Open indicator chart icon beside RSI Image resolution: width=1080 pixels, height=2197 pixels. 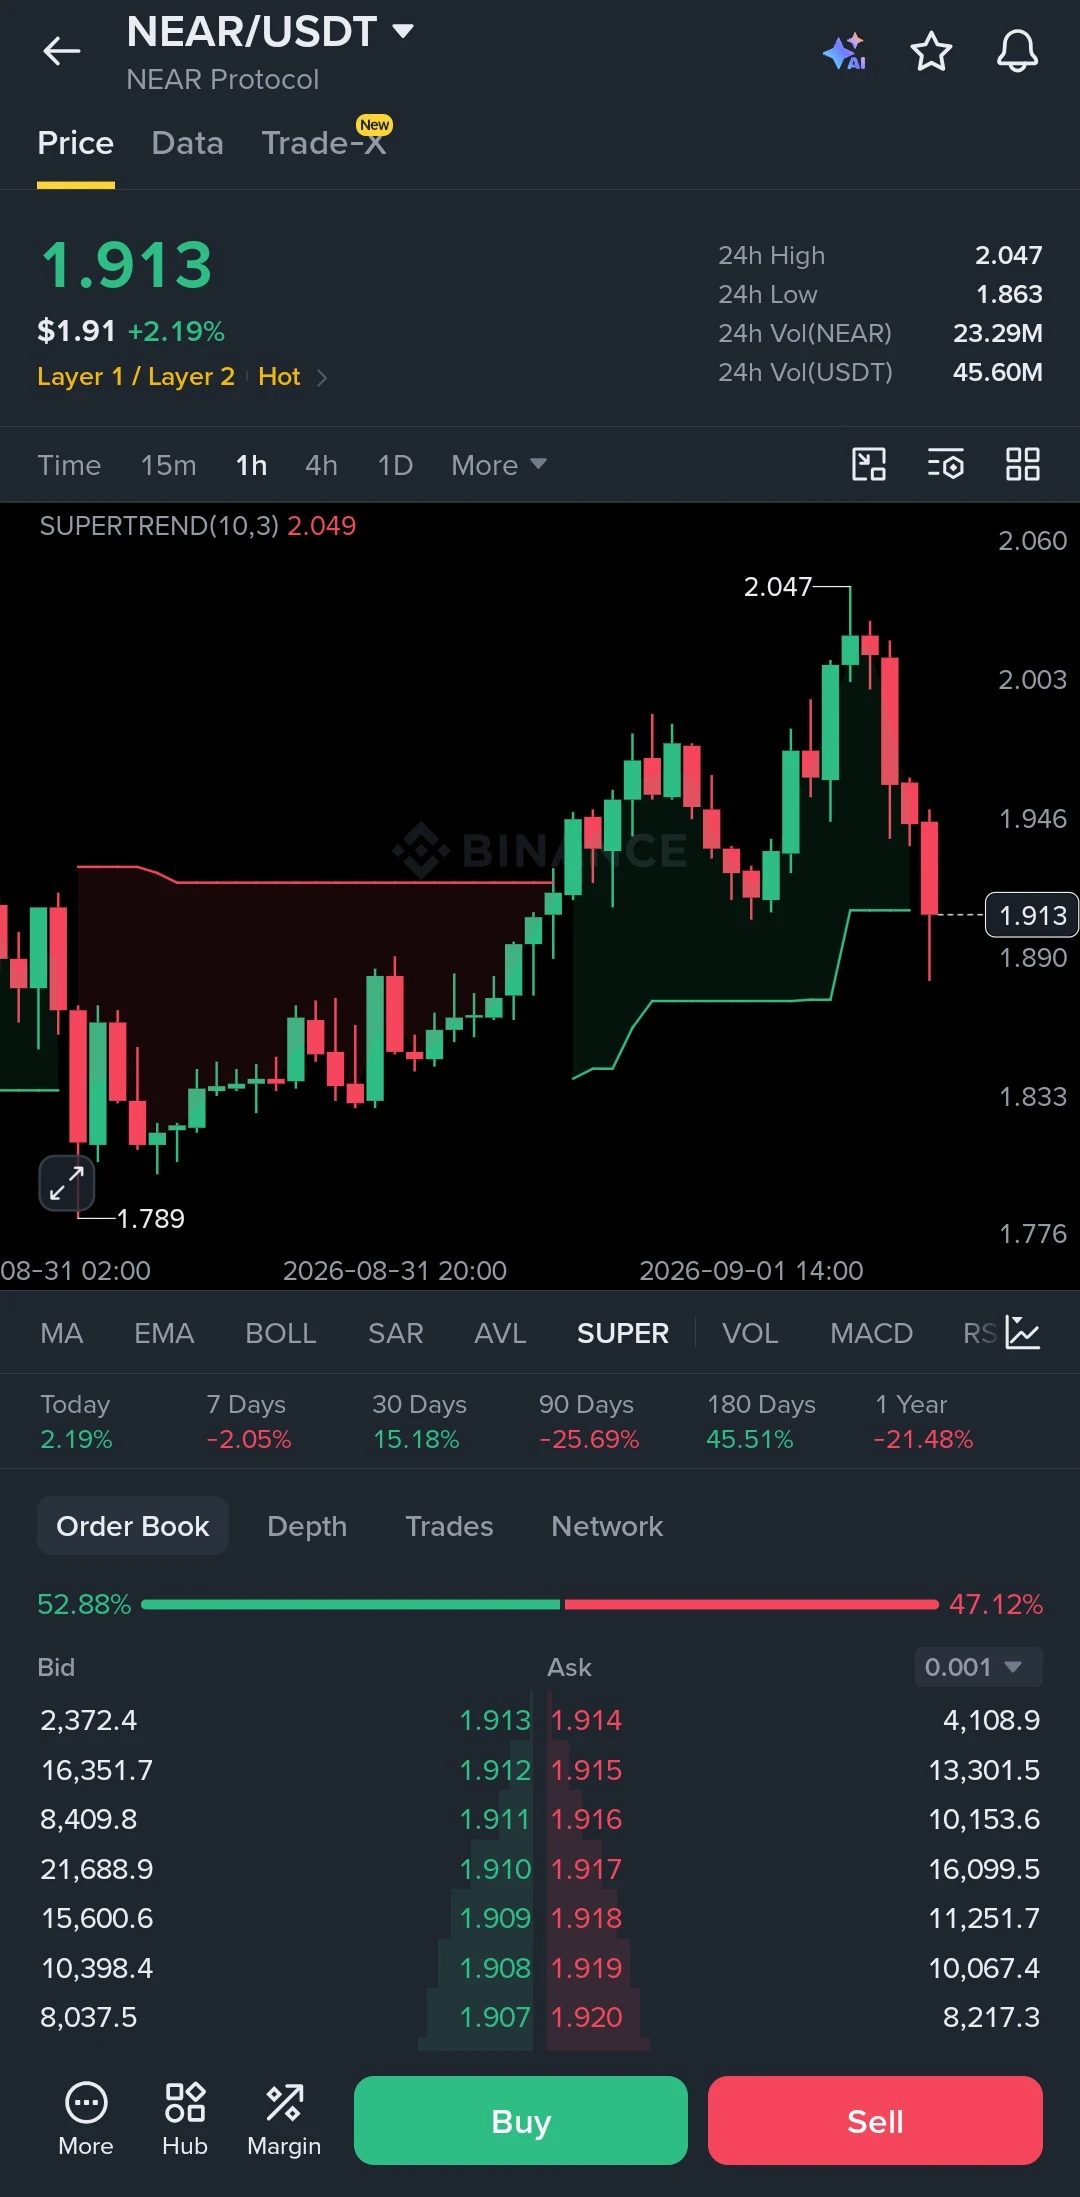coord(1023,1332)
